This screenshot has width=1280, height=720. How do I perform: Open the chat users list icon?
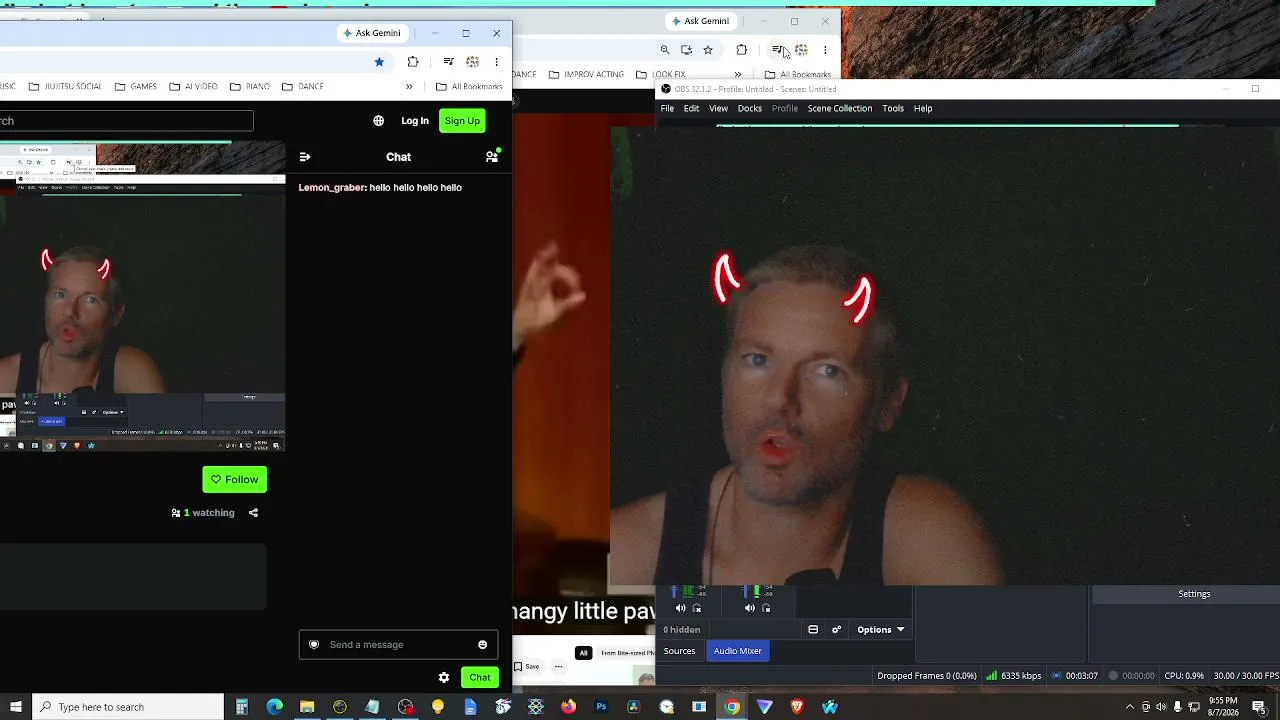coord(492,156)
